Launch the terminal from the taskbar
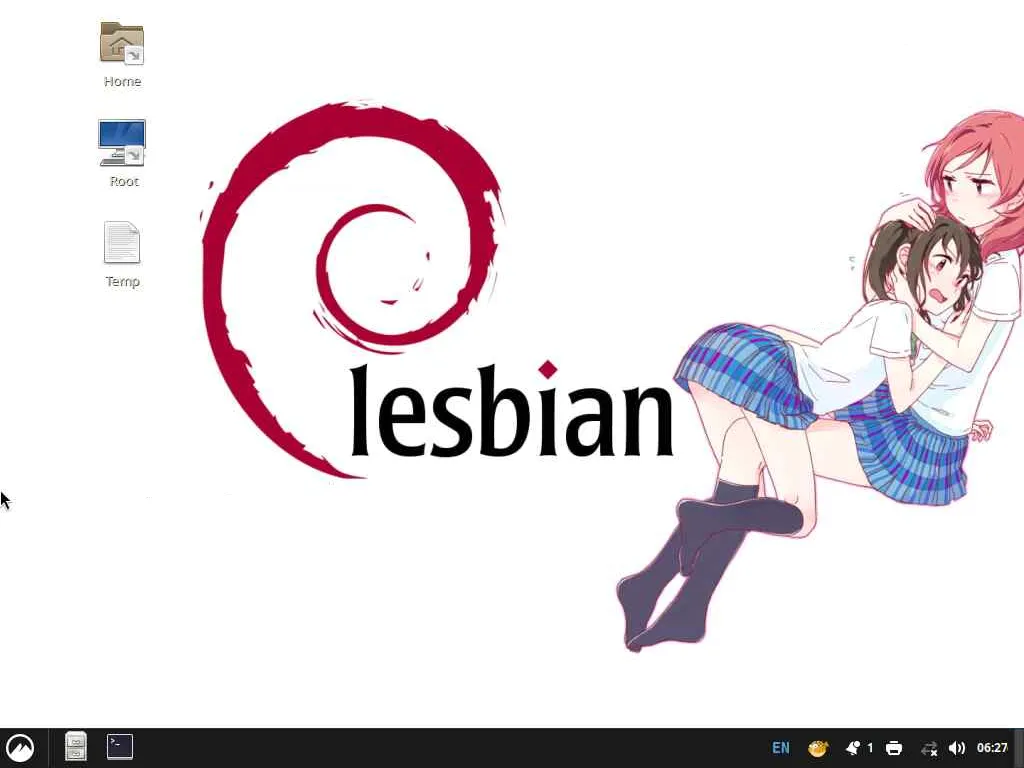This screenshot has width=1024, height=768. coord(120,746)
